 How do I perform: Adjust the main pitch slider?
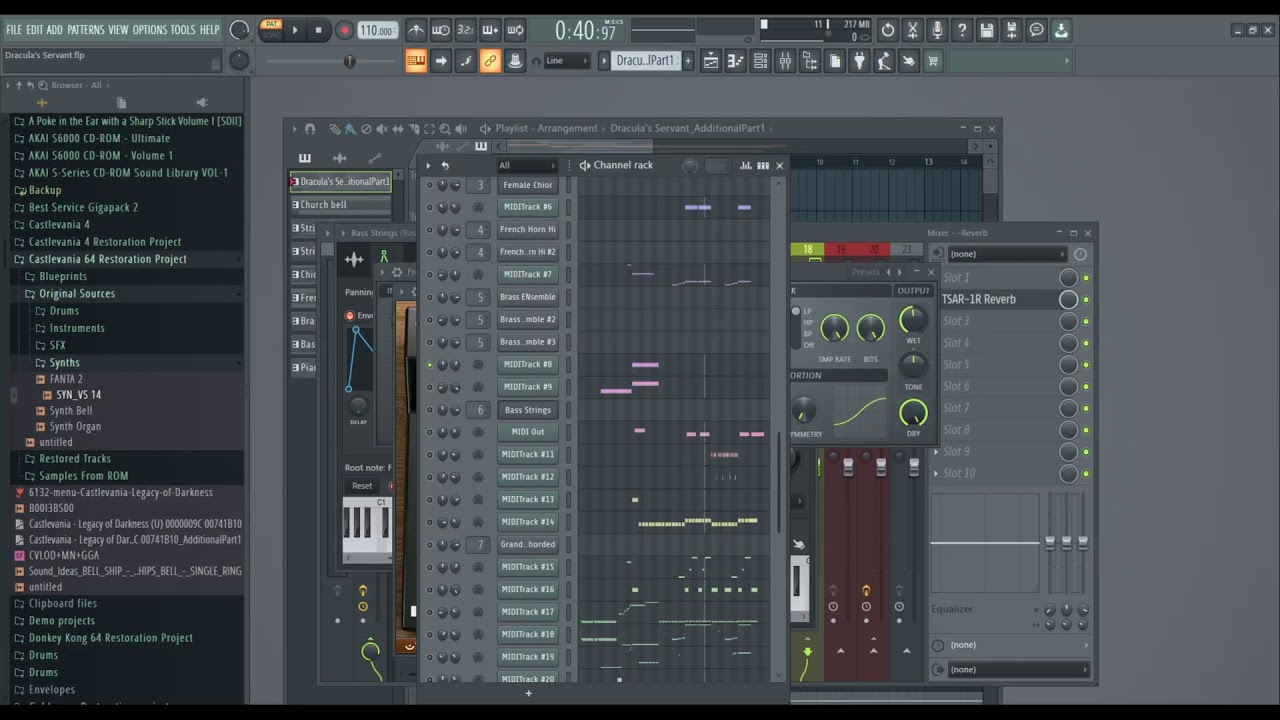(349, 61)
